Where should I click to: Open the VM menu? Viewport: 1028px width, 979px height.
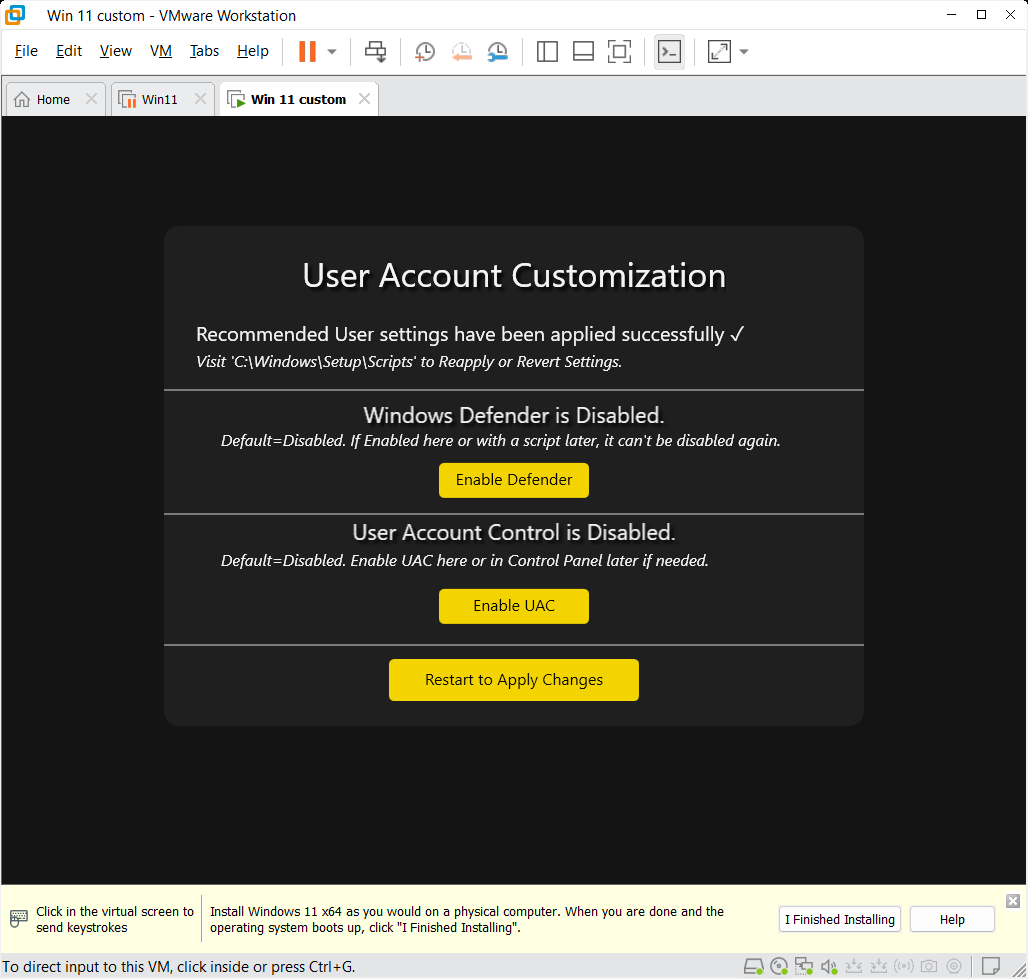coord(161,50)
